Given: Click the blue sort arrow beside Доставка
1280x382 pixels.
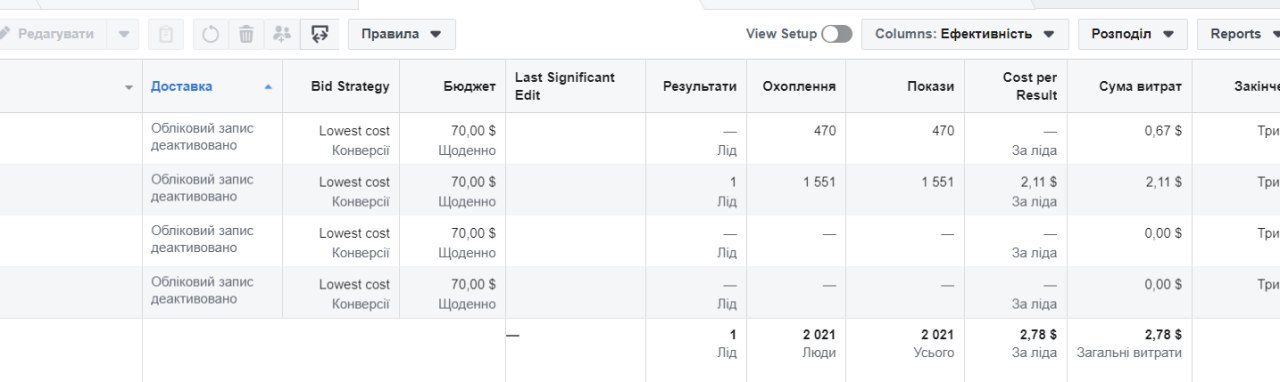Looking at the screenshot, I should coord(268,87).
